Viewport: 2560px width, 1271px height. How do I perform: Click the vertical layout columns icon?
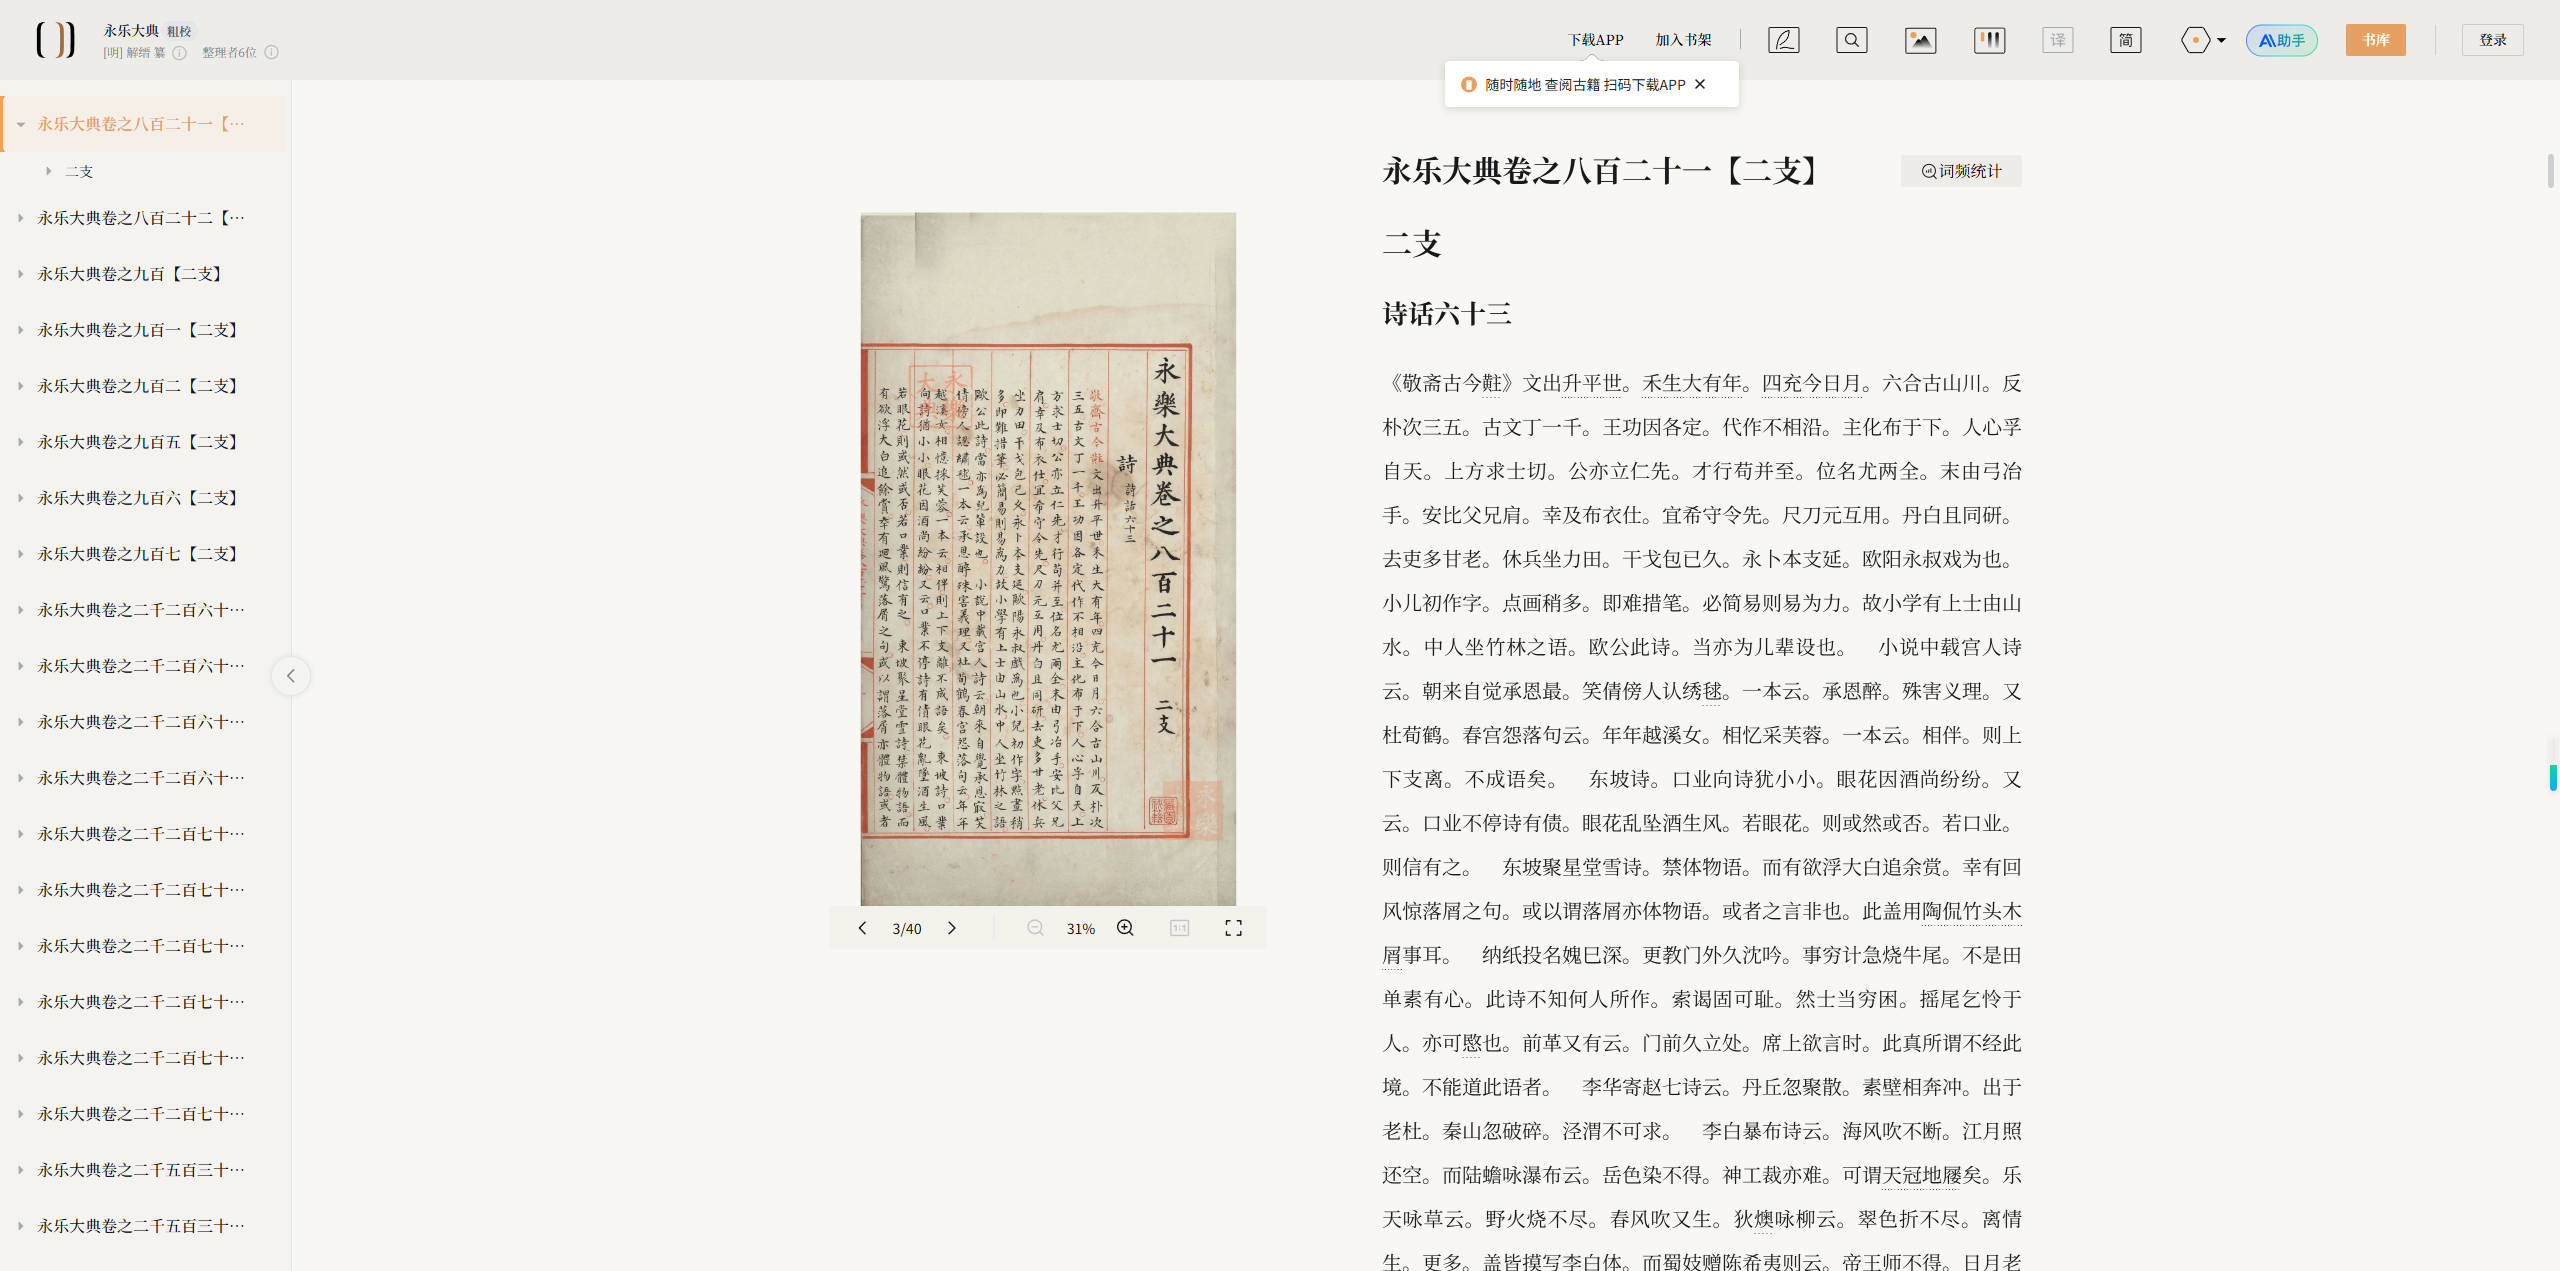1989,40
